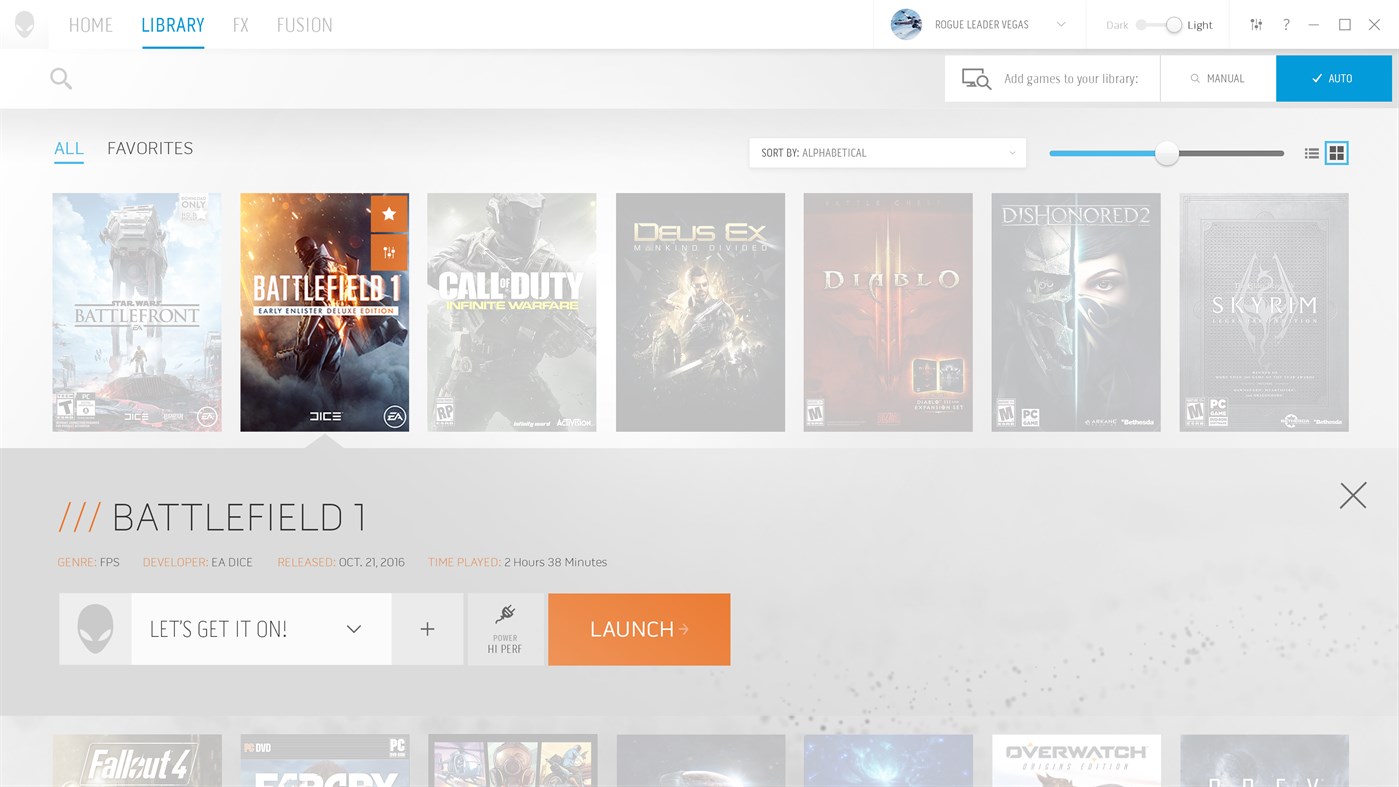
Task: Click the BATTLEFIELD 1 panel title
Action: (239, 517)
